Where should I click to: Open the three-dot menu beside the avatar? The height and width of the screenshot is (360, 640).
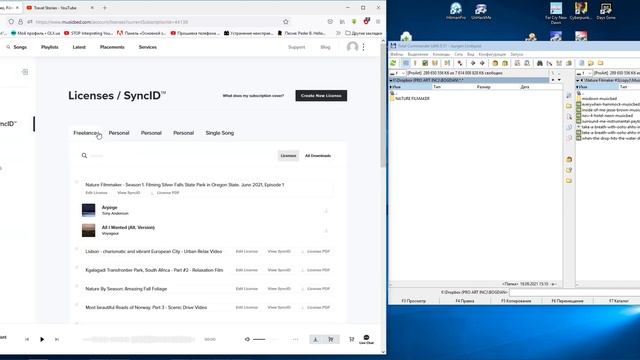(363, 47)
